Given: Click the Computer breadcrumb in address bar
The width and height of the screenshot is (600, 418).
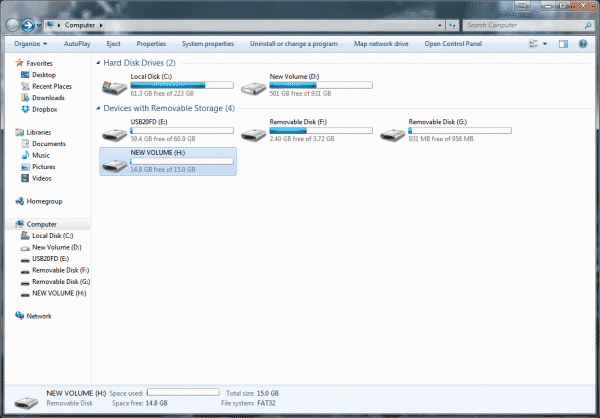Looking at the screenshot, I should click(80, 25).
